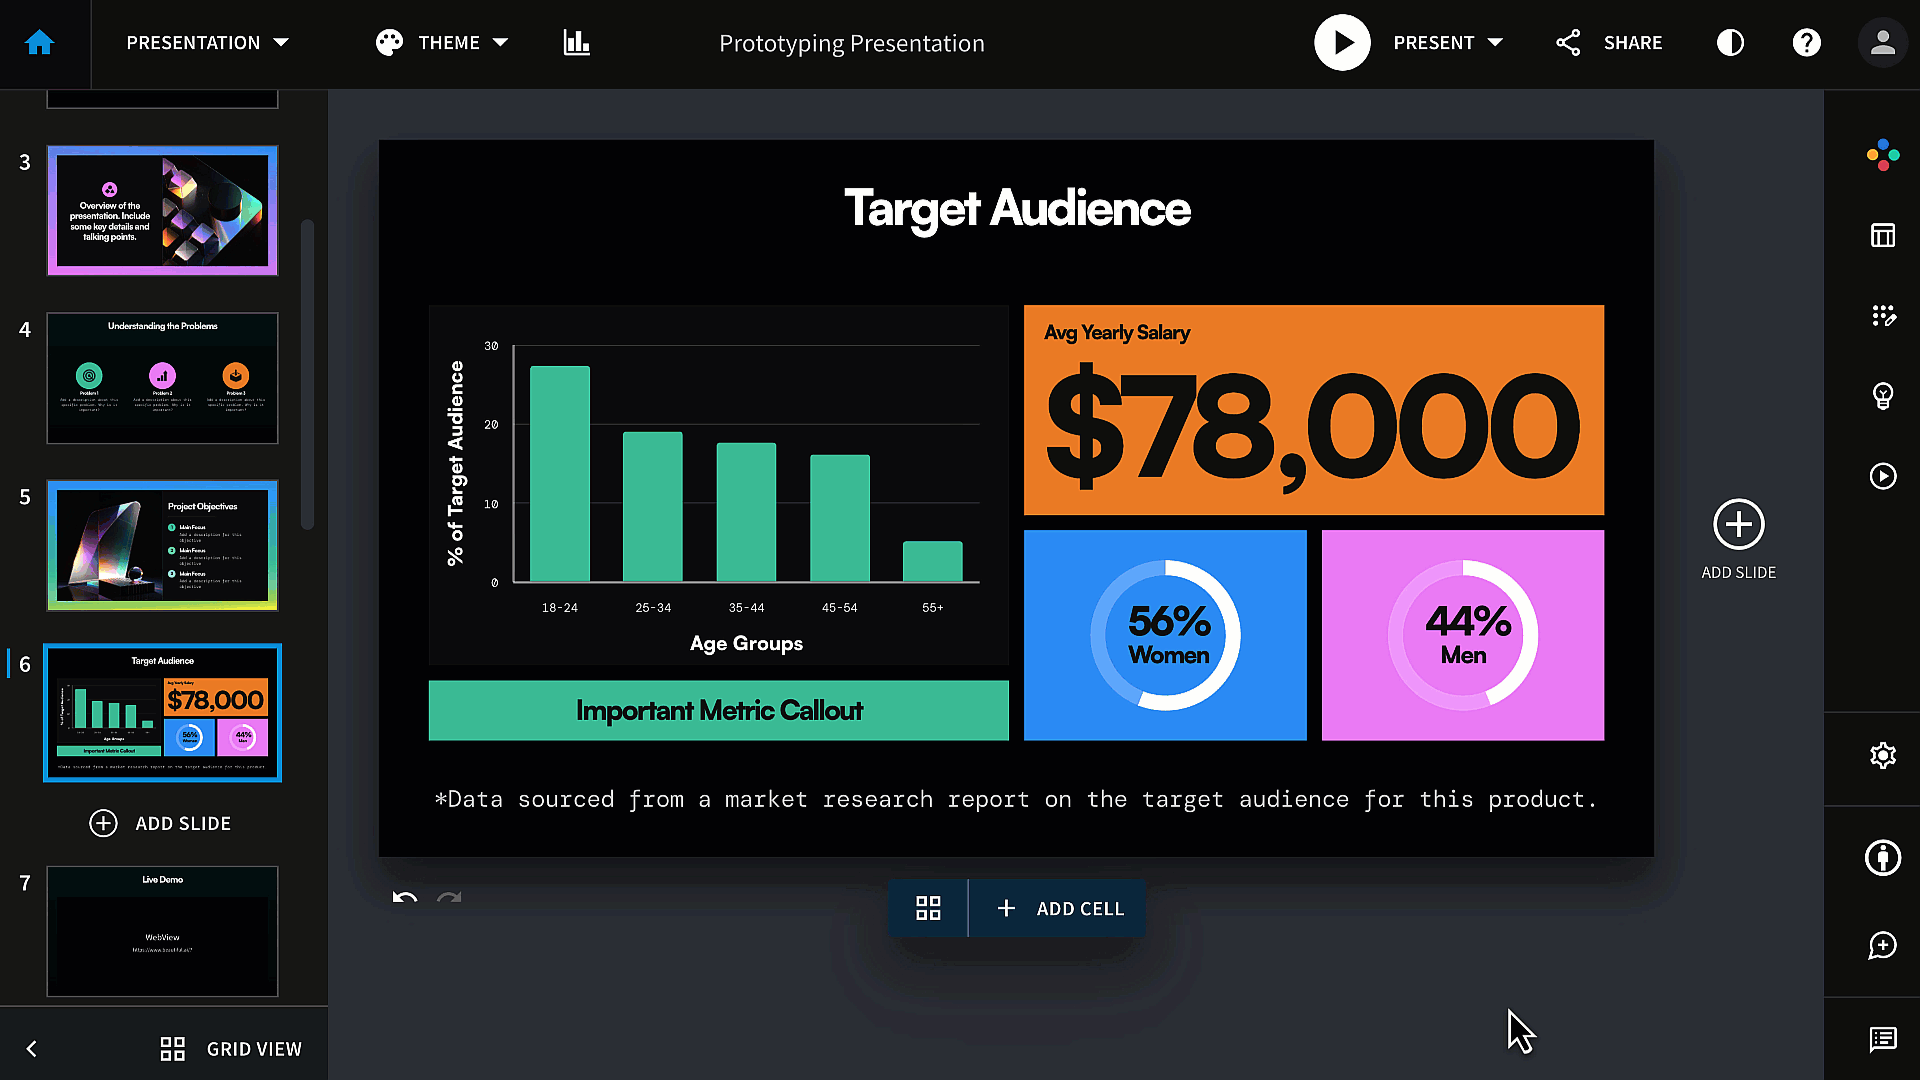Click the animation playback icon in right sidebar
Image resolution: width=1920 pixels, height=1080 pixels.
(x=1883, y=476)
